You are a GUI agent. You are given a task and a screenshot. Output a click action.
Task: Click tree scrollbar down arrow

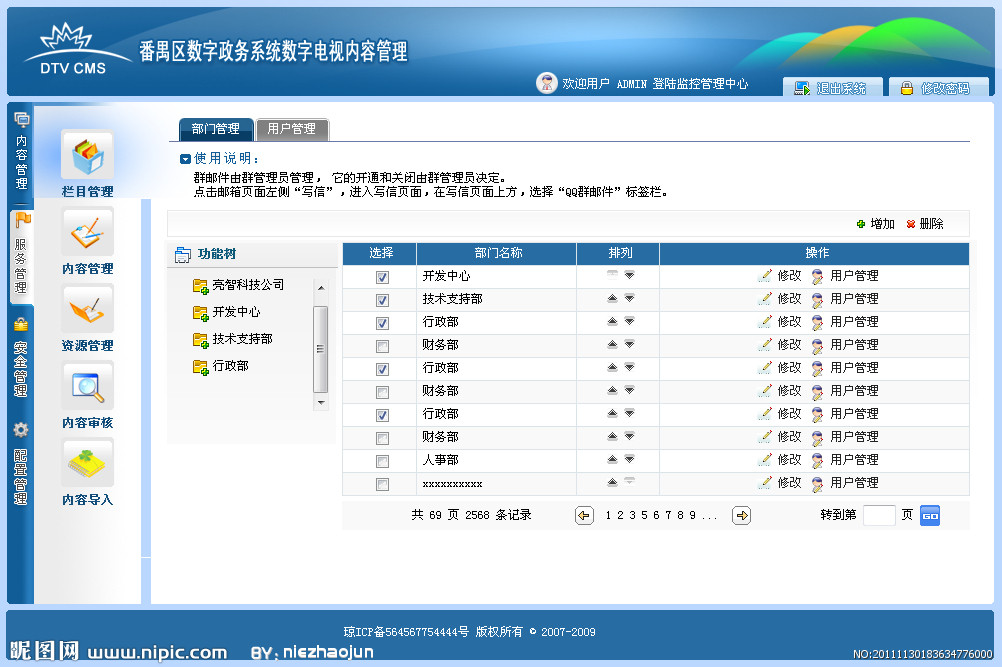pyautogui.click(x=321, y=402)
